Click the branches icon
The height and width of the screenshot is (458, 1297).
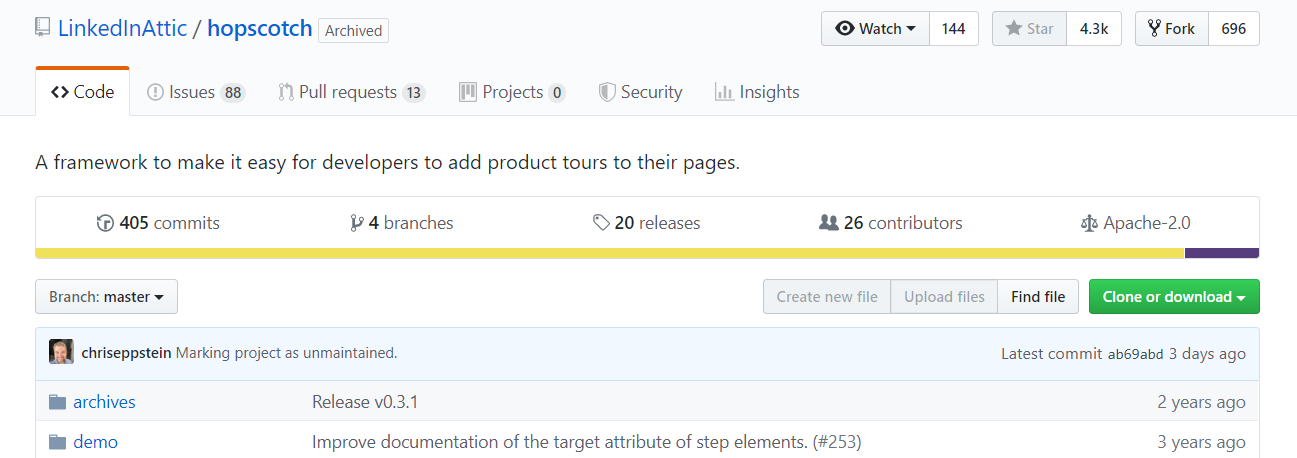point(356,223)
